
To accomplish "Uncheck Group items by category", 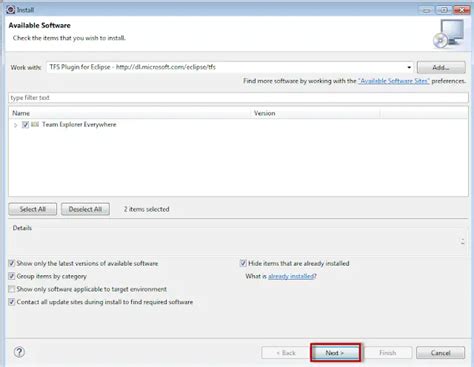I will click(x=12, y=276).
